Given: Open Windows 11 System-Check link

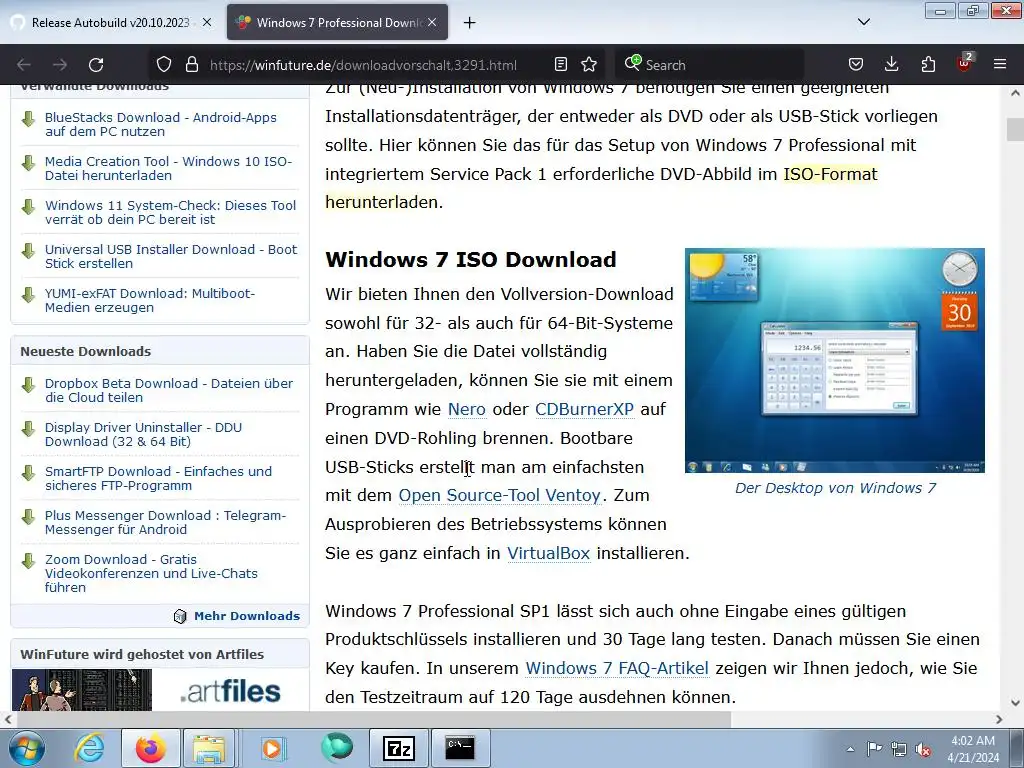Looking at the screenshot, I should [x=170, y=212].
